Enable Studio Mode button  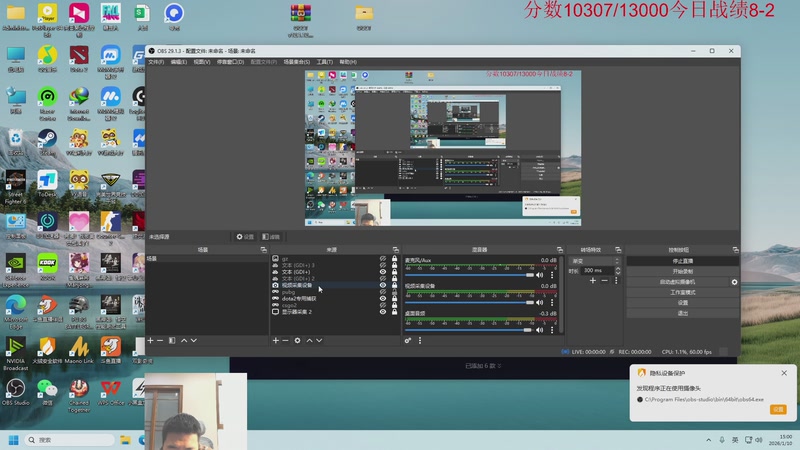683,292
